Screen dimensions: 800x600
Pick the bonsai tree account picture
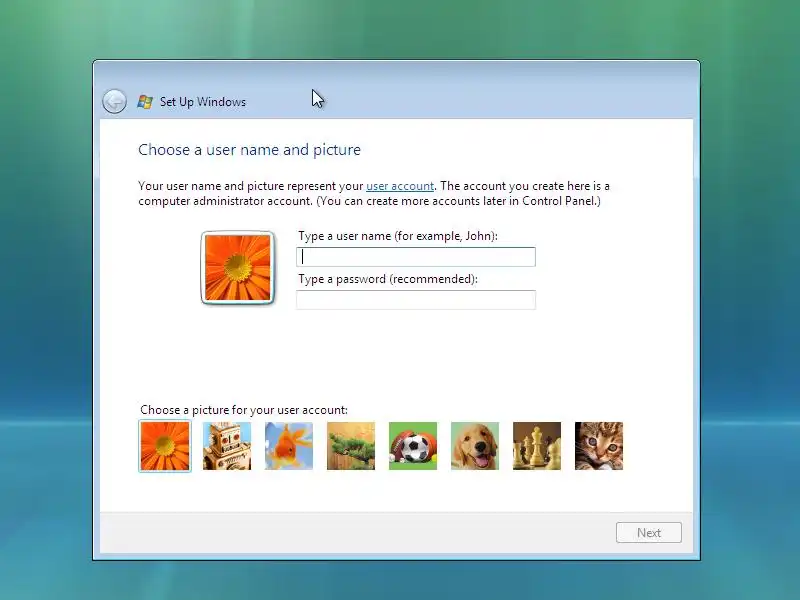pos(351,446)
